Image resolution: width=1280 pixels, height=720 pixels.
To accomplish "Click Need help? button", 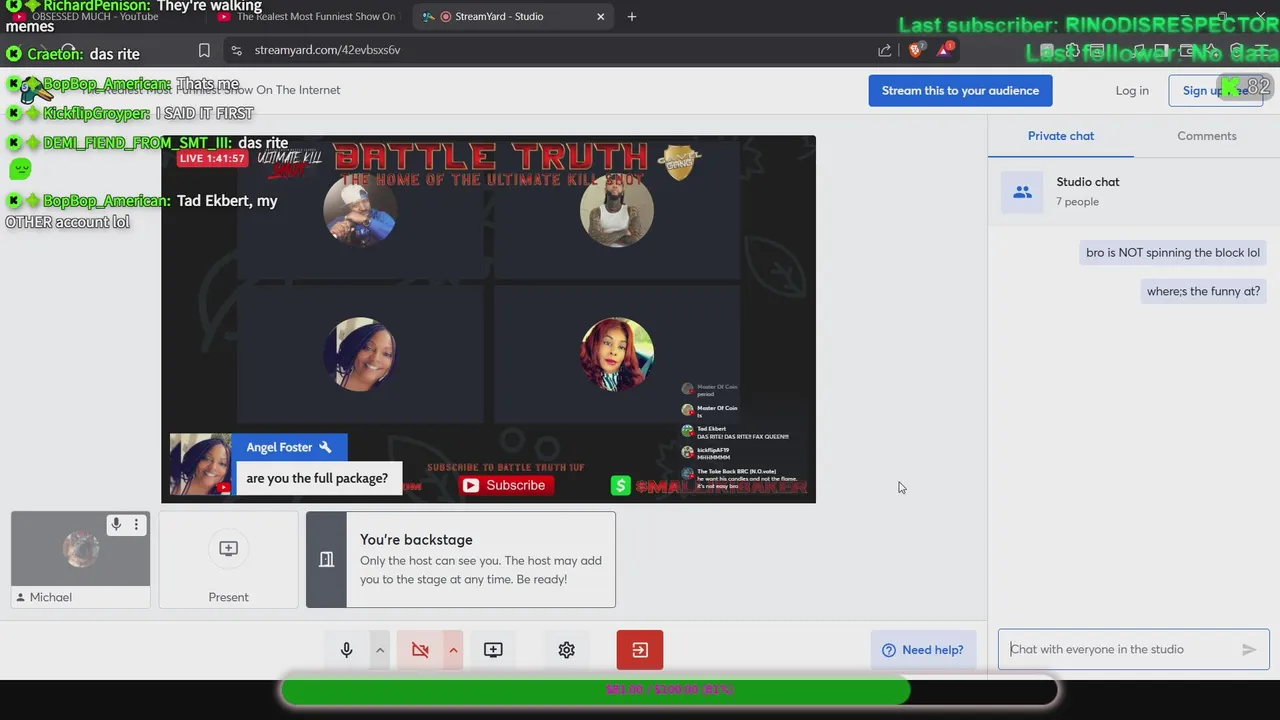I will (923, 650).
